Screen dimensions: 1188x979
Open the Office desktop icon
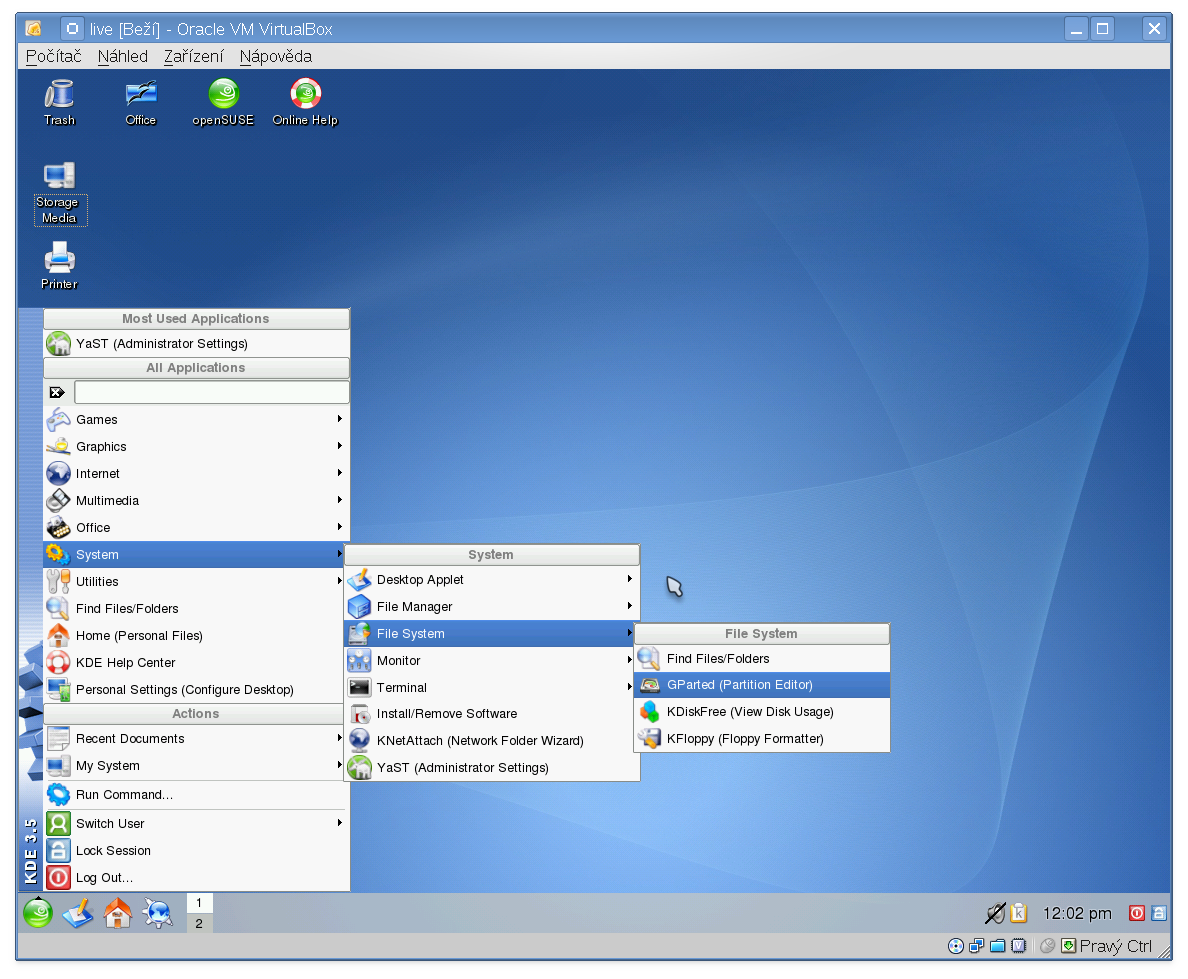141,96
